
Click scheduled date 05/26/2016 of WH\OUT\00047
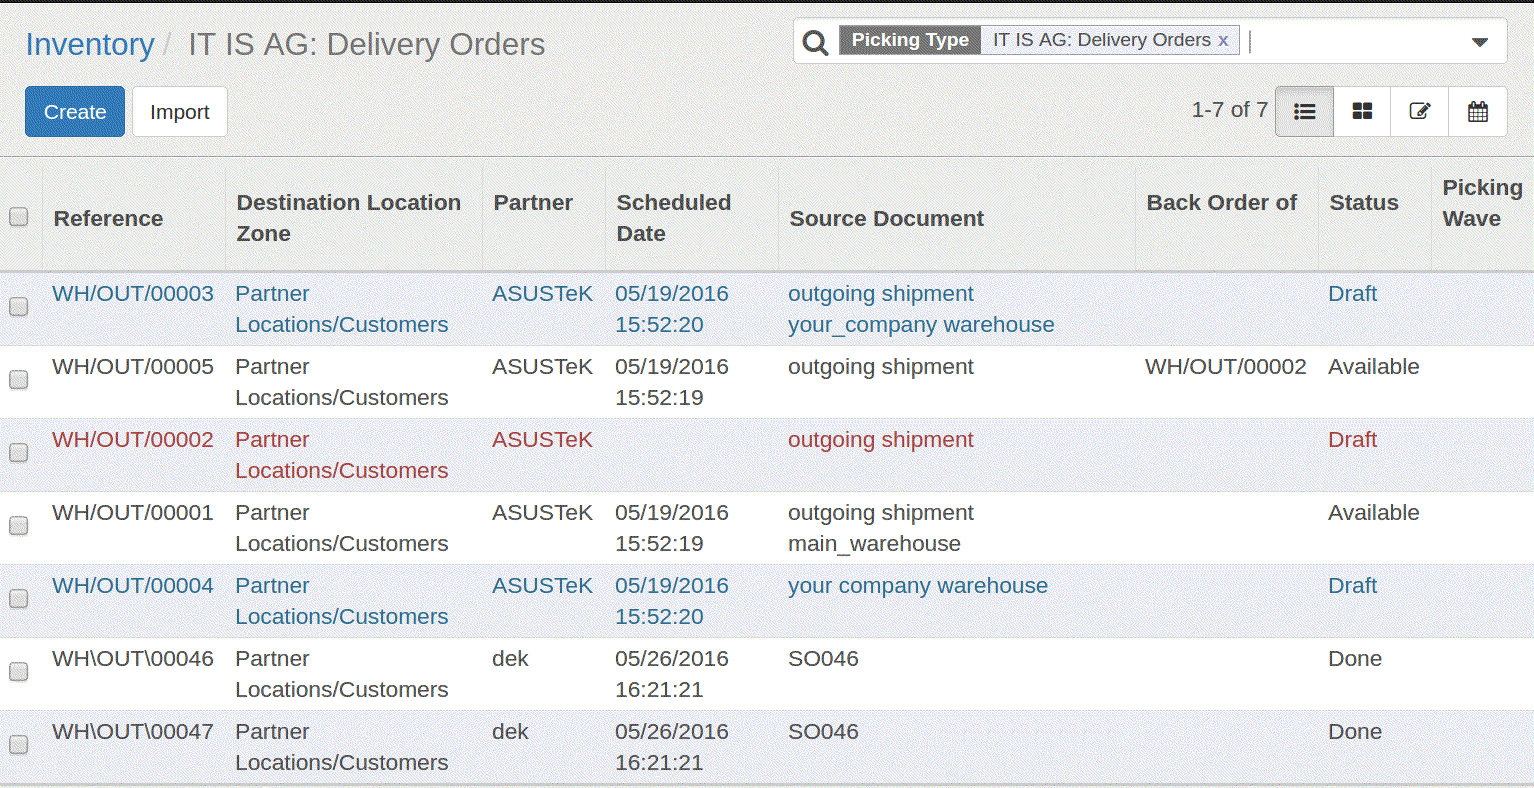click(671, 732)
